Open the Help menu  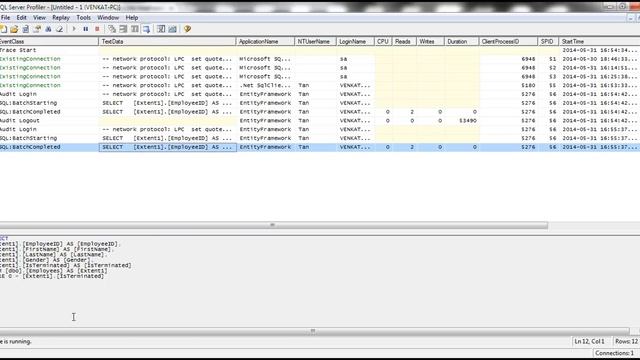132,18
